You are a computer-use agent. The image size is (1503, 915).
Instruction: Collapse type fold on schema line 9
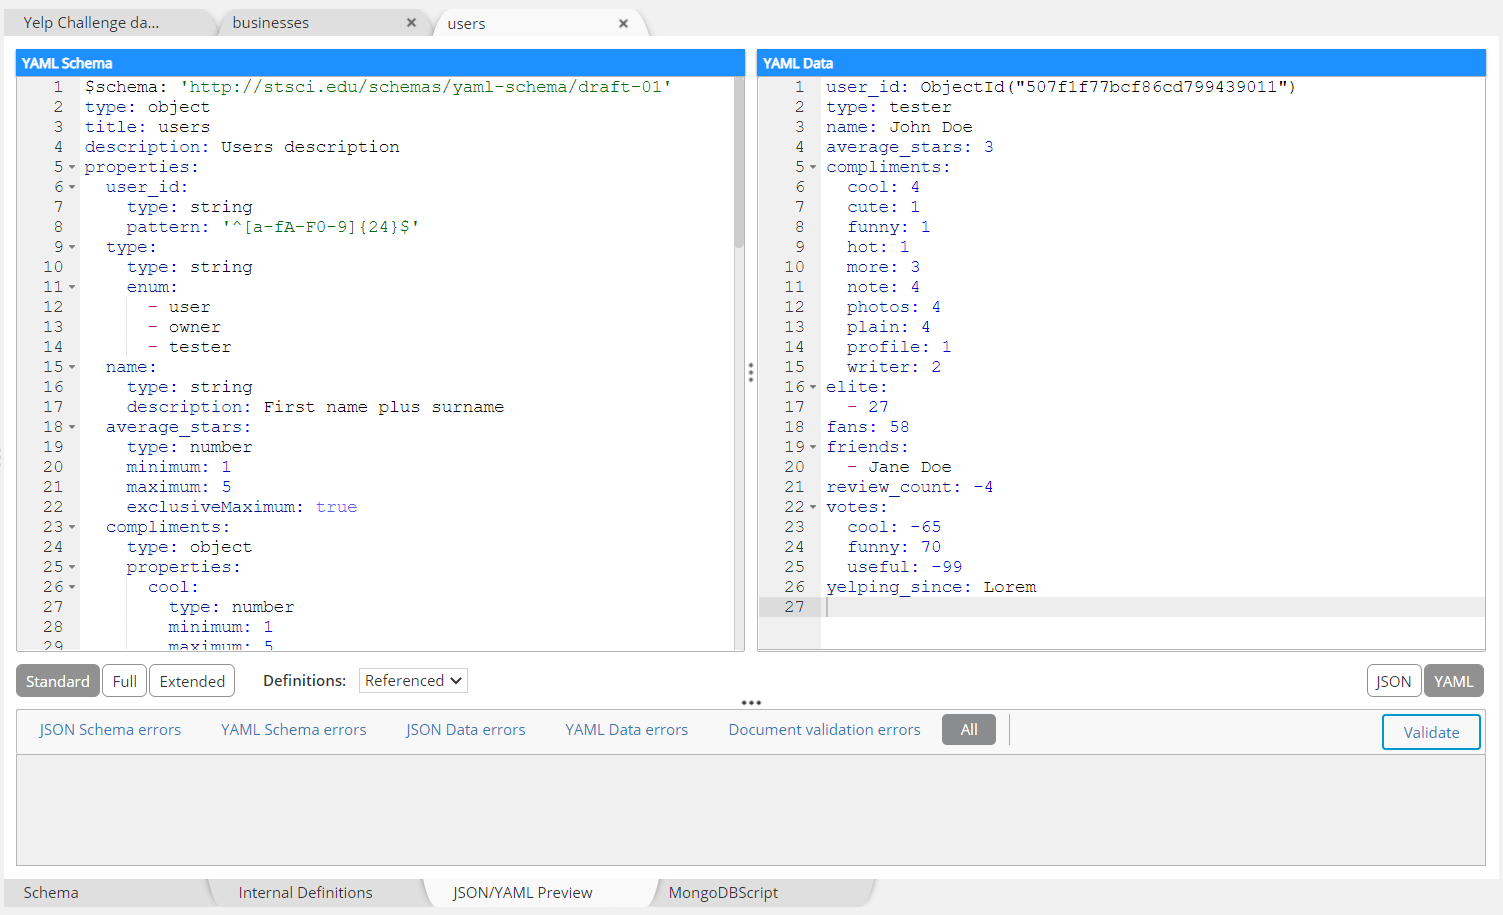point(72,247)
